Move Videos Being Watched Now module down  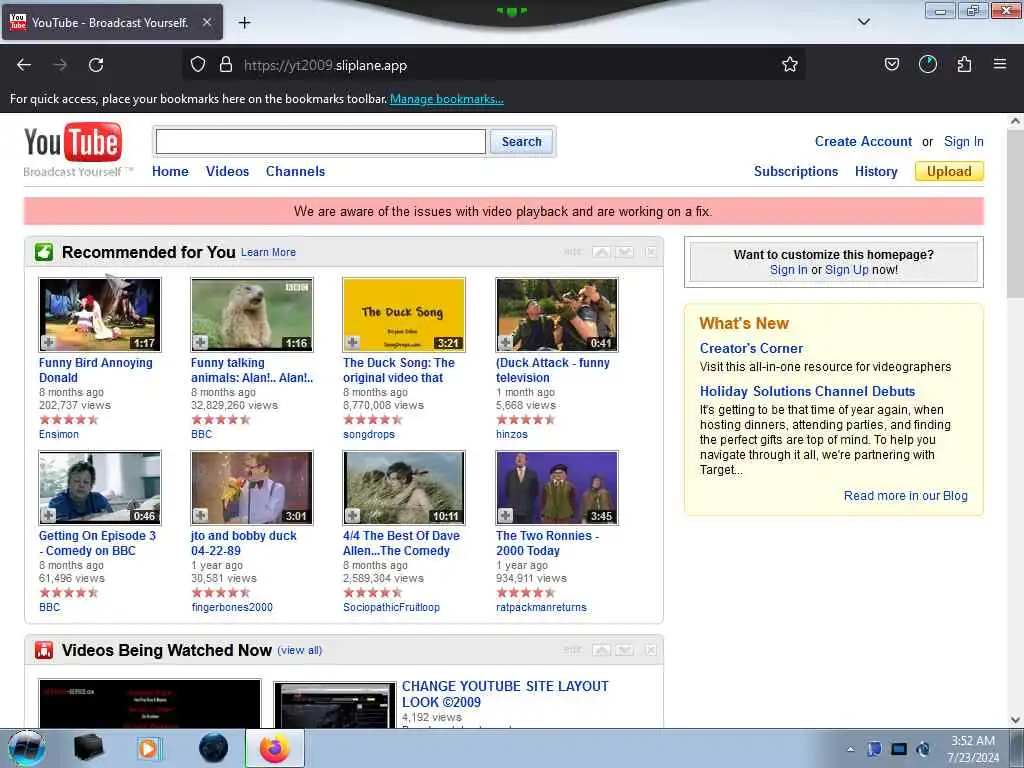625,650
